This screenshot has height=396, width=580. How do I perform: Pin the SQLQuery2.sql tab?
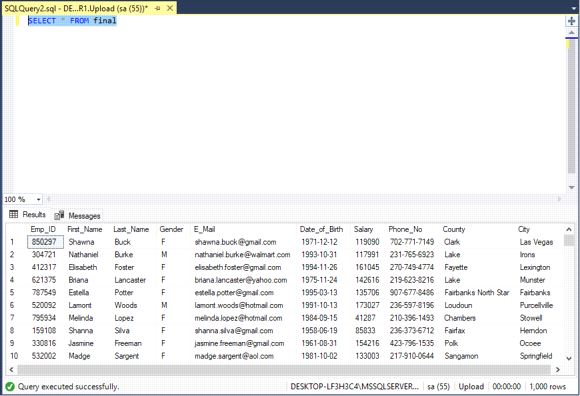158,8
